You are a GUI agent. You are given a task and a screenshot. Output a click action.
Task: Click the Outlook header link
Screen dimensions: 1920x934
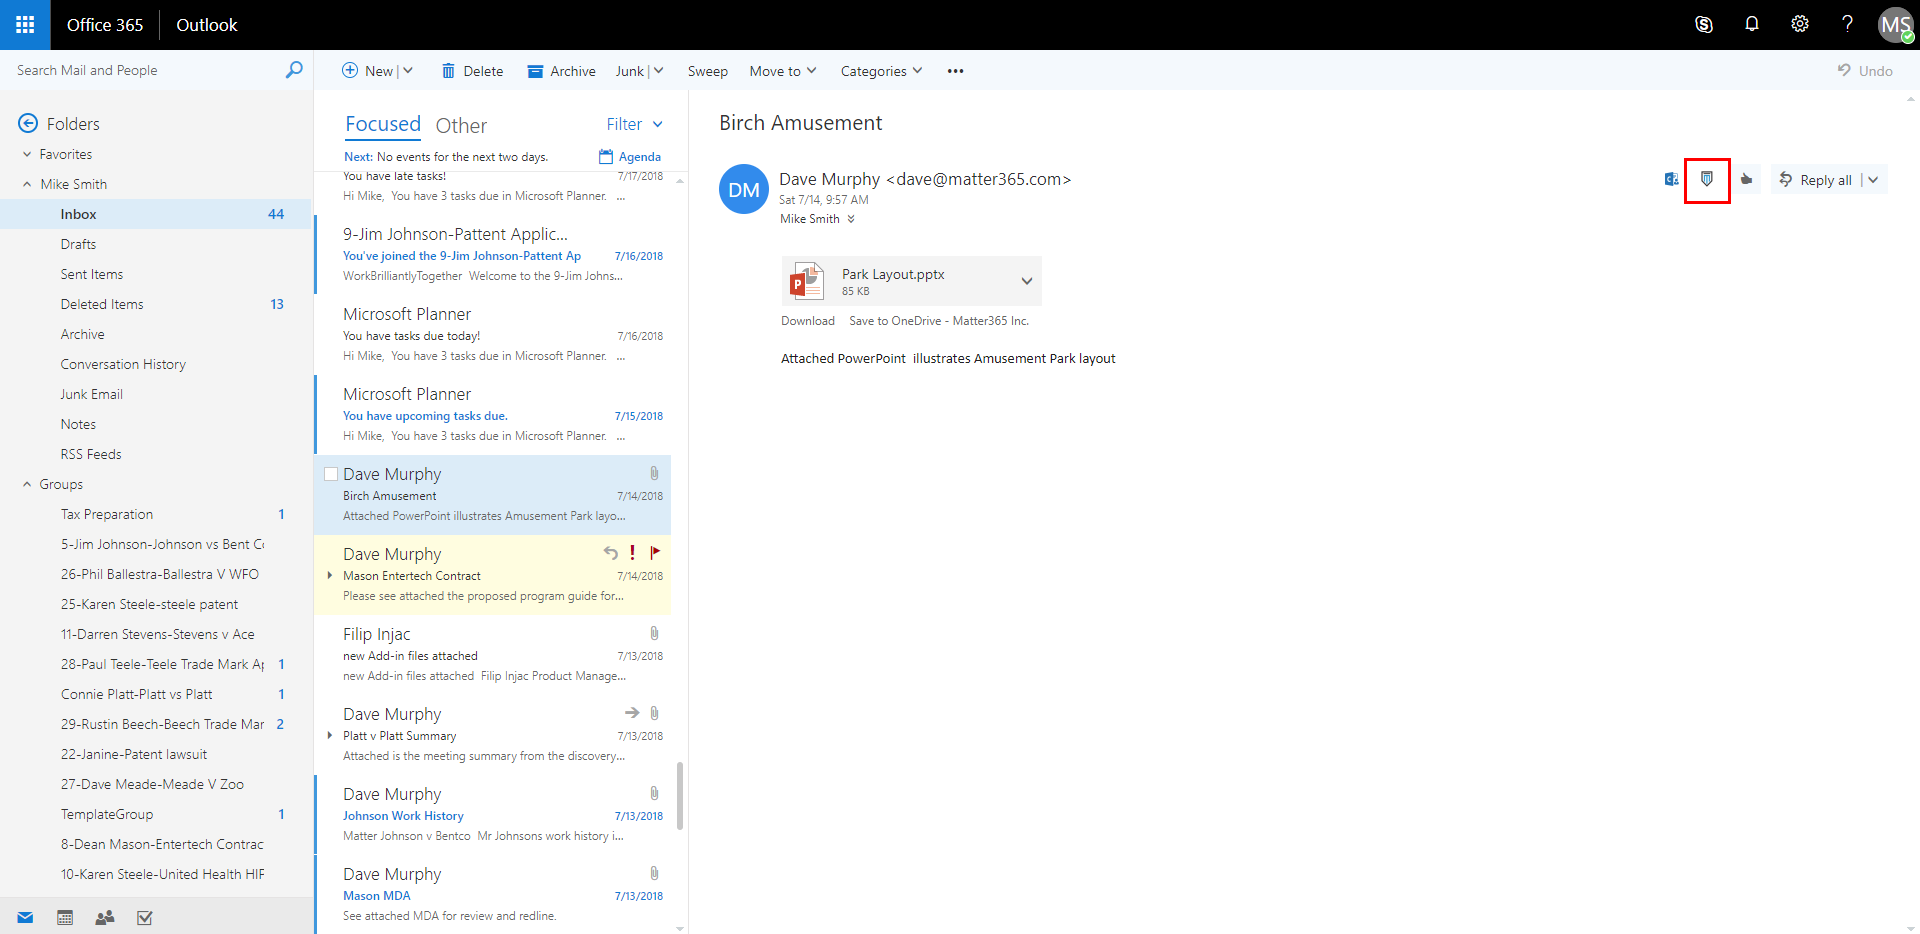click(207, 25)
